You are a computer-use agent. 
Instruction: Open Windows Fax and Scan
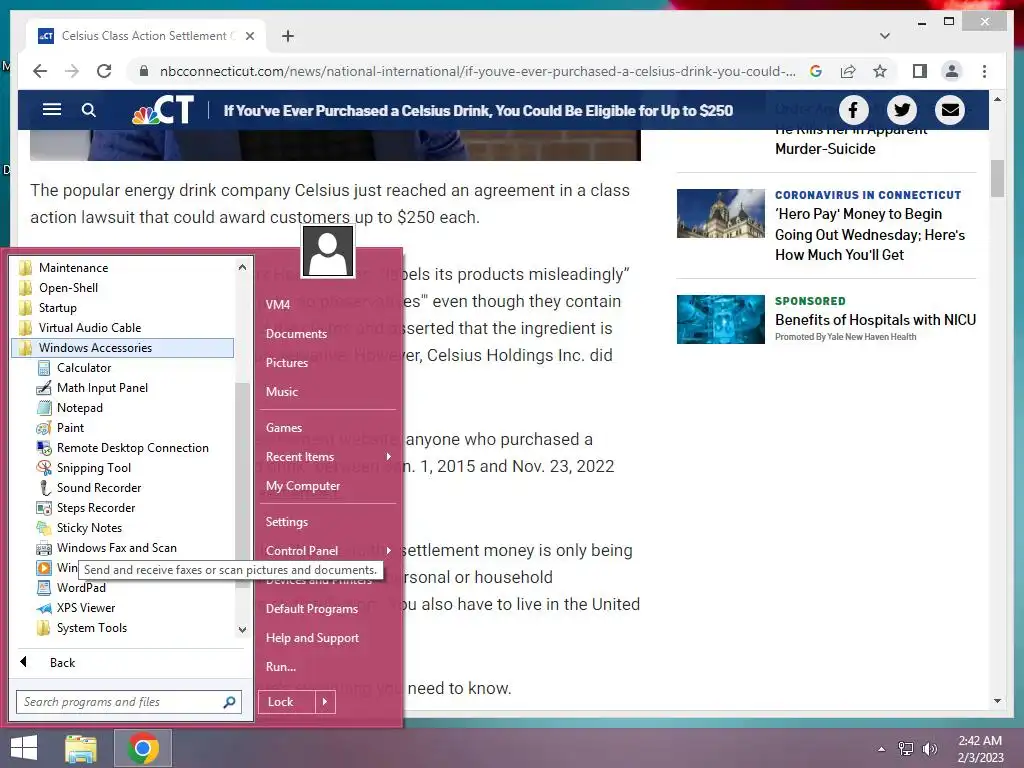116,548
